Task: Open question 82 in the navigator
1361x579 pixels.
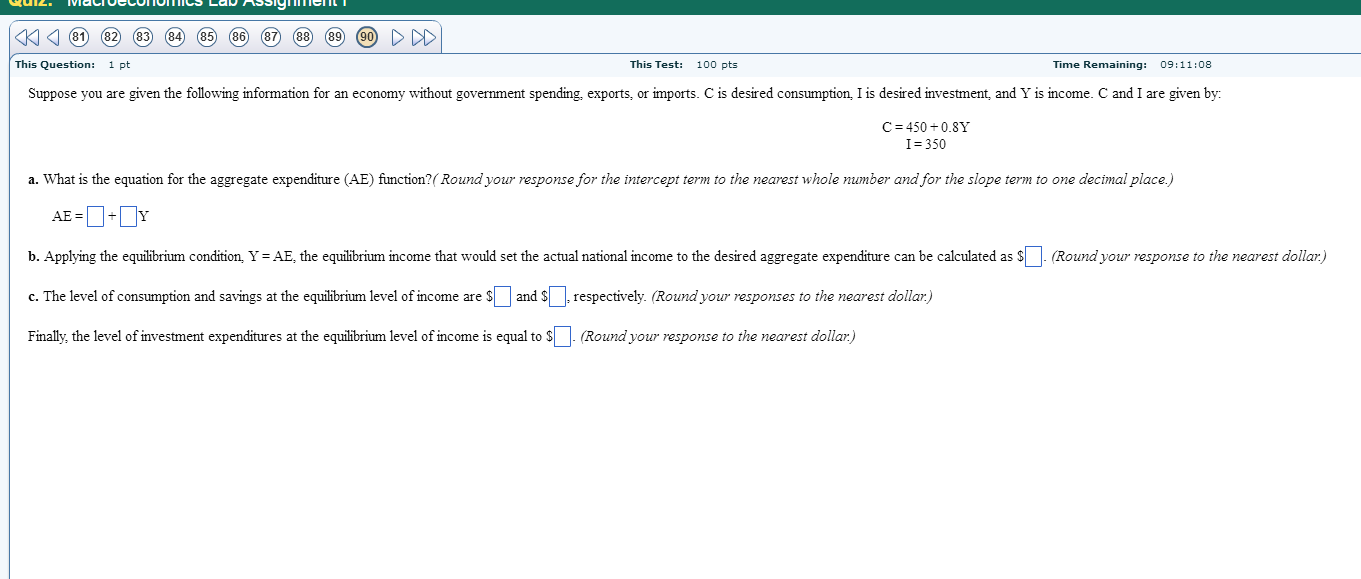Action: tap(109, 36)
